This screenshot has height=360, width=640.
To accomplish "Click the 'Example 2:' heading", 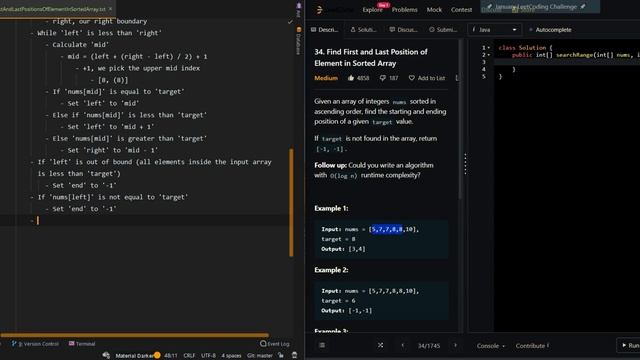I will [331, 270].
